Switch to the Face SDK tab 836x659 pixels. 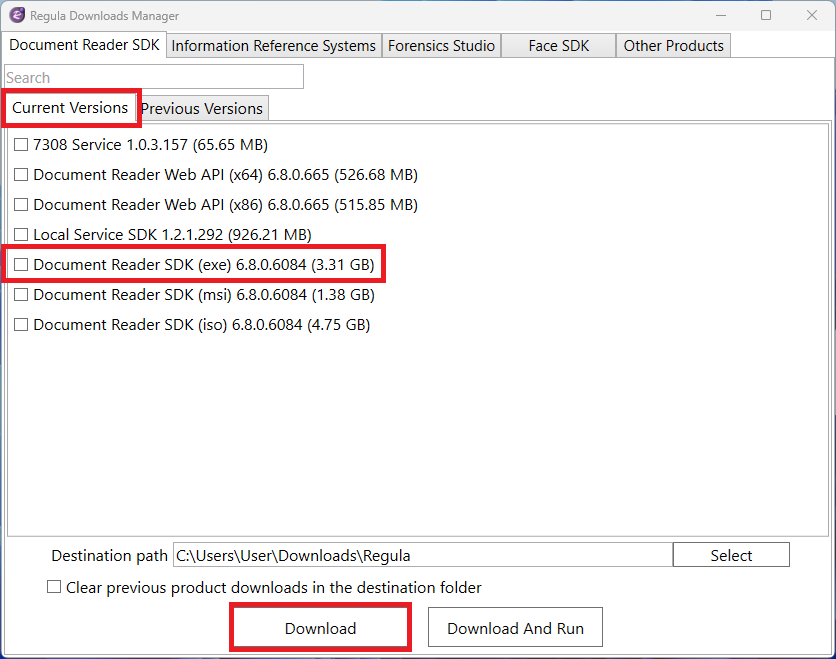(x=559, y=46)
